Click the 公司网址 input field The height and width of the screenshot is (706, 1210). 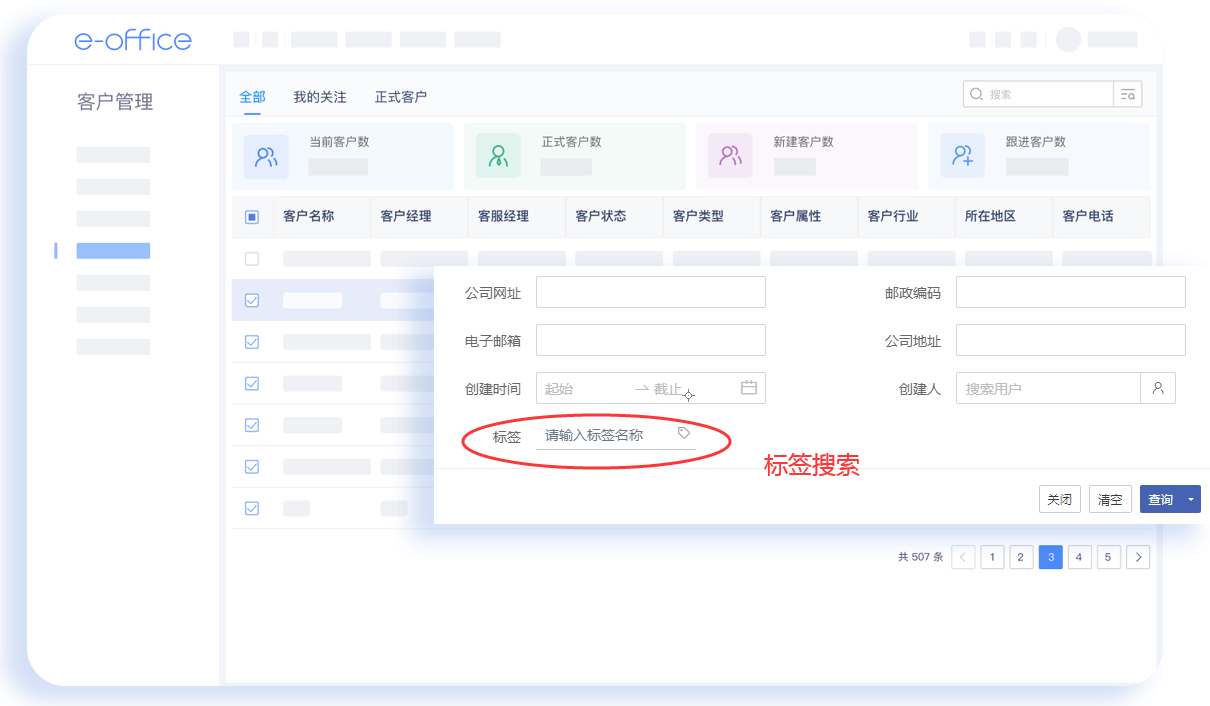click(x=650, y=292)
